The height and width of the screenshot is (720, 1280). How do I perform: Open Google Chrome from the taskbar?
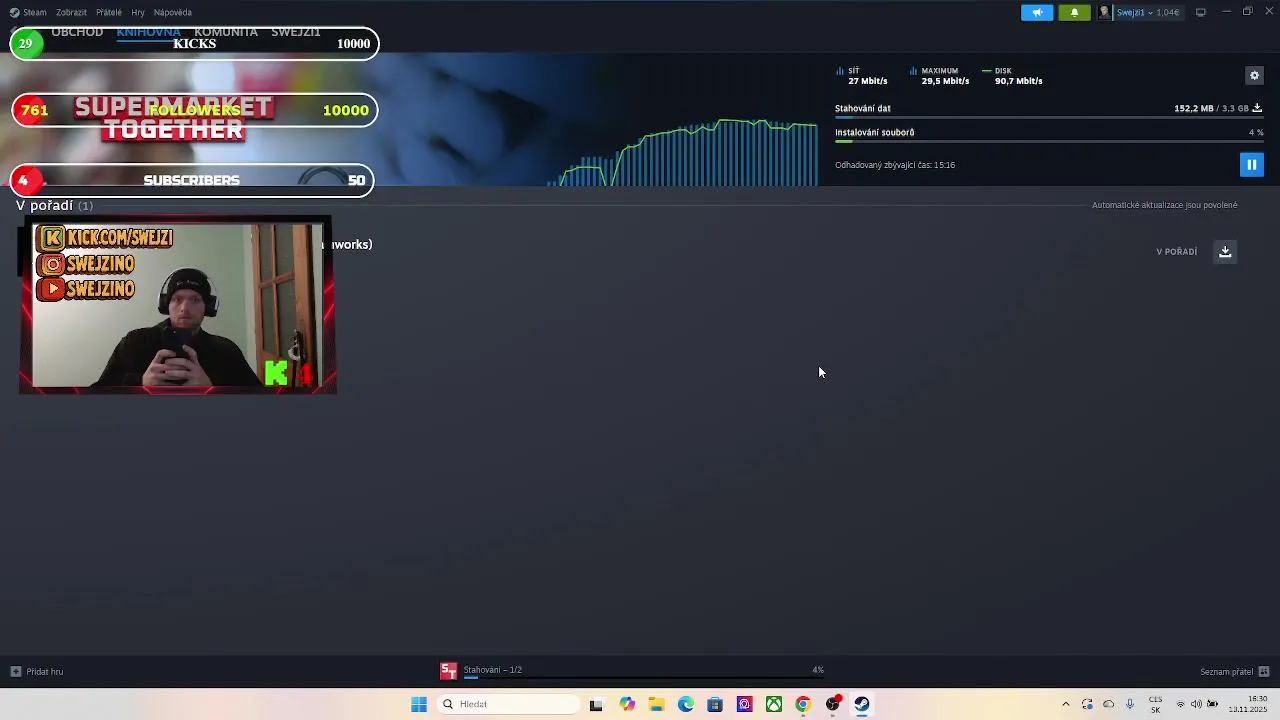803,704
